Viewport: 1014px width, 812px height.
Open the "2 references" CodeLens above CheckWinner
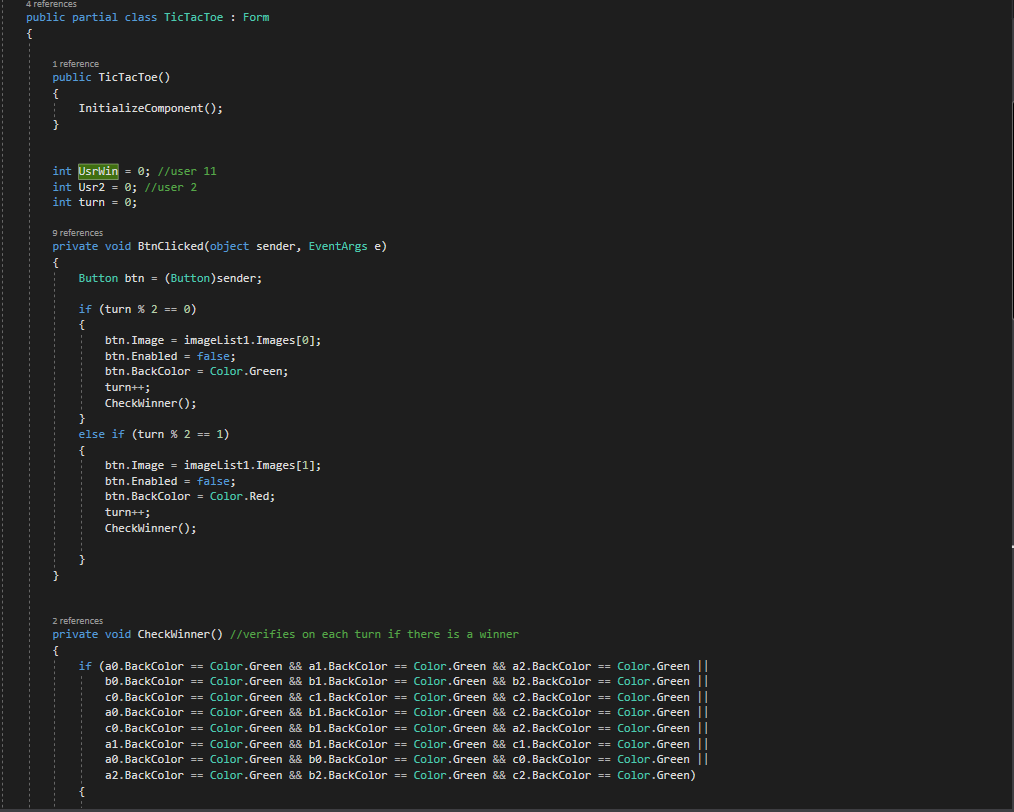78,621
